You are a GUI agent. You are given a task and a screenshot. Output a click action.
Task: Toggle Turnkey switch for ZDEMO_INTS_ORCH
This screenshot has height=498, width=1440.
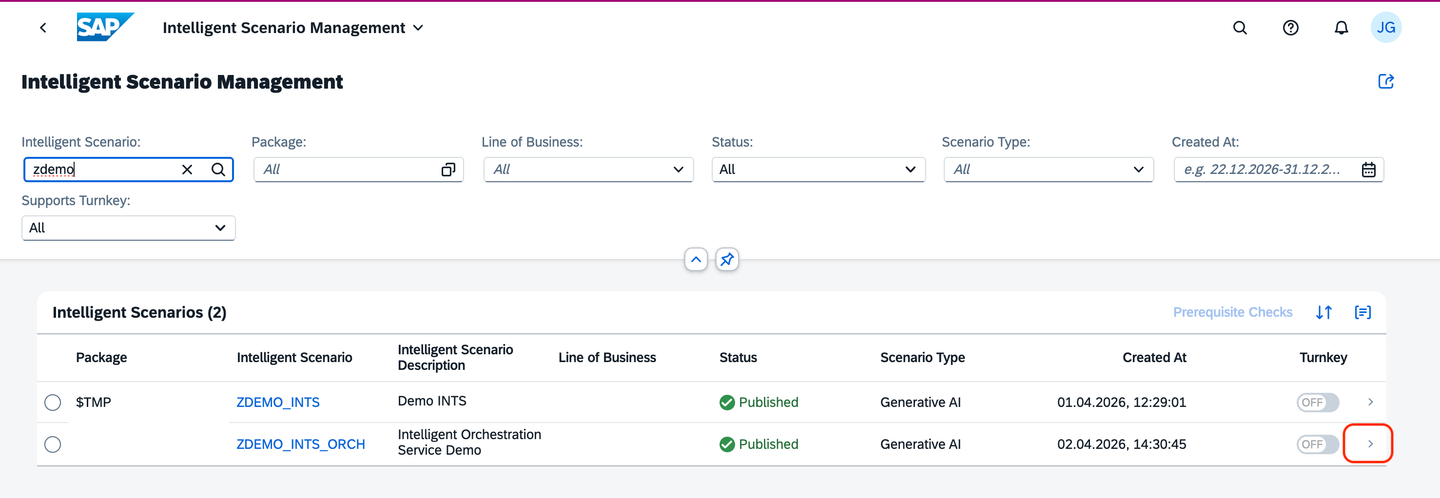click(1318, 444)
